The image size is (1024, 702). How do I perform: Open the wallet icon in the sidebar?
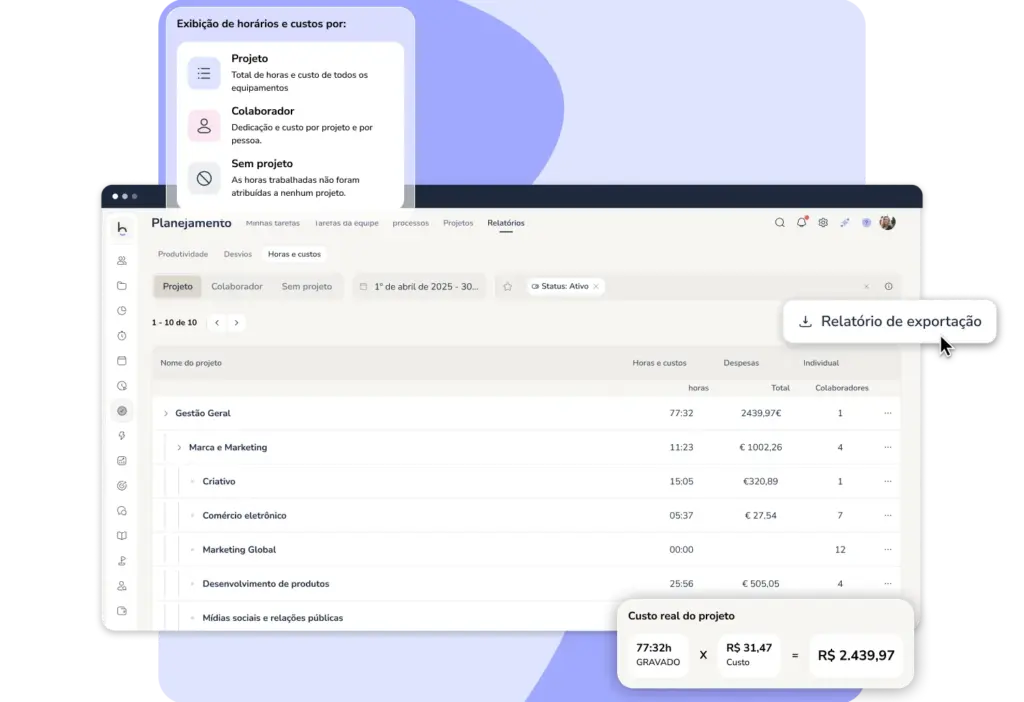(122, 611)
